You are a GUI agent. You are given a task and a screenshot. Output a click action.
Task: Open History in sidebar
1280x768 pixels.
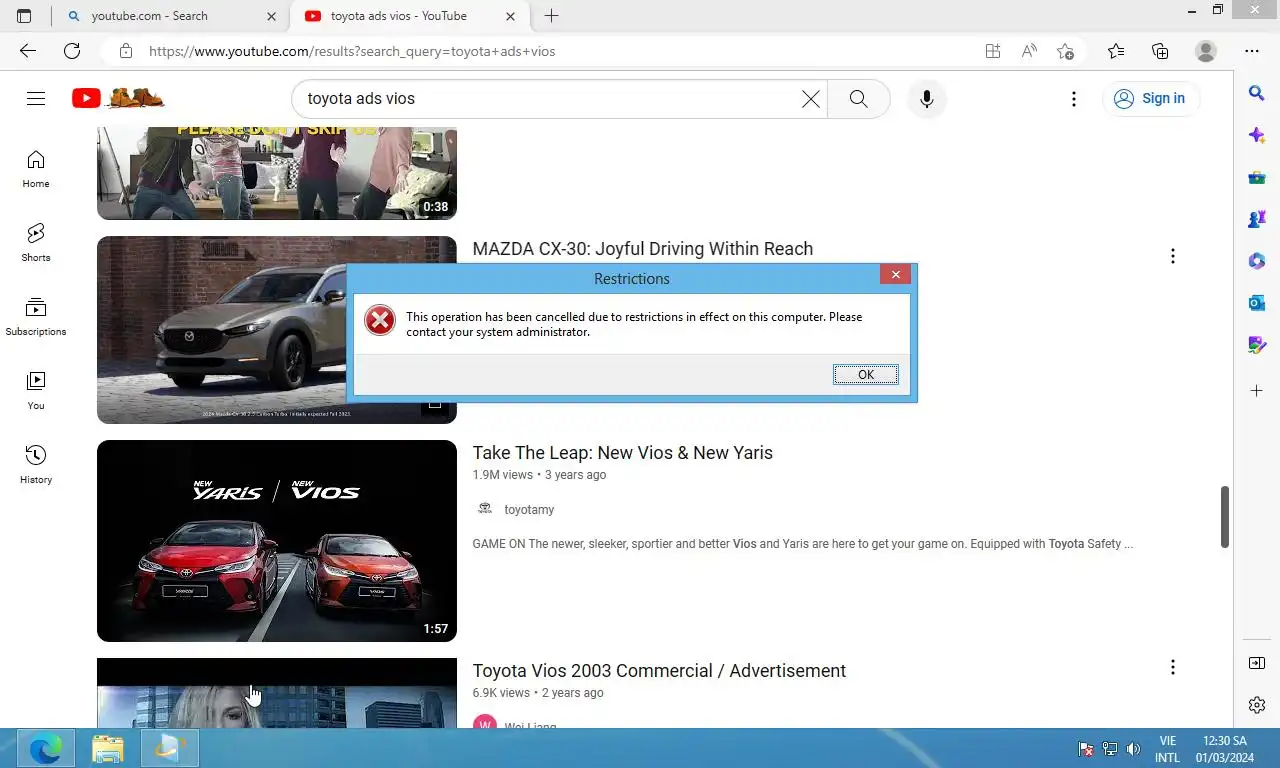(36, 465)
